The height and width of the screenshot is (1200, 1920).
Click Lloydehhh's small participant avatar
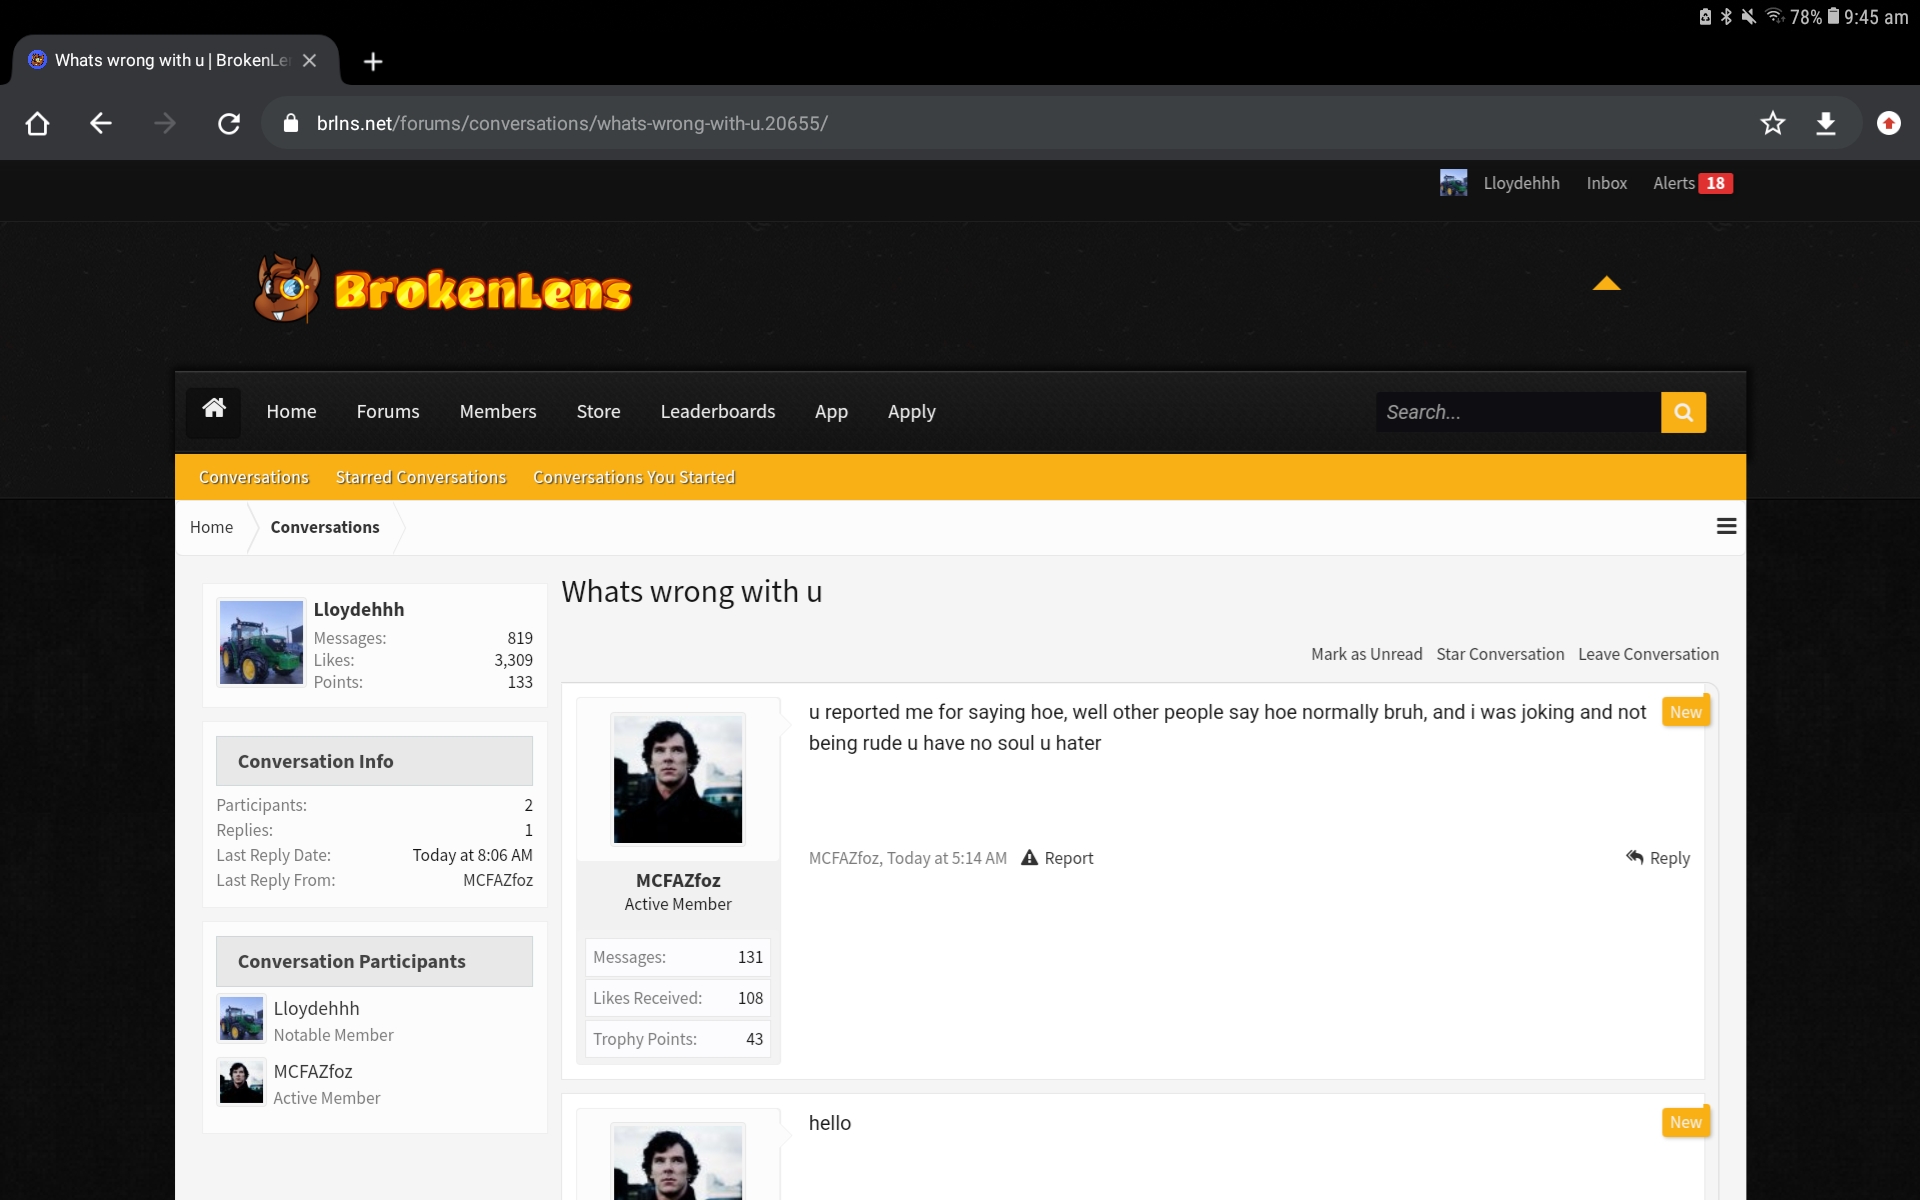241,1019
